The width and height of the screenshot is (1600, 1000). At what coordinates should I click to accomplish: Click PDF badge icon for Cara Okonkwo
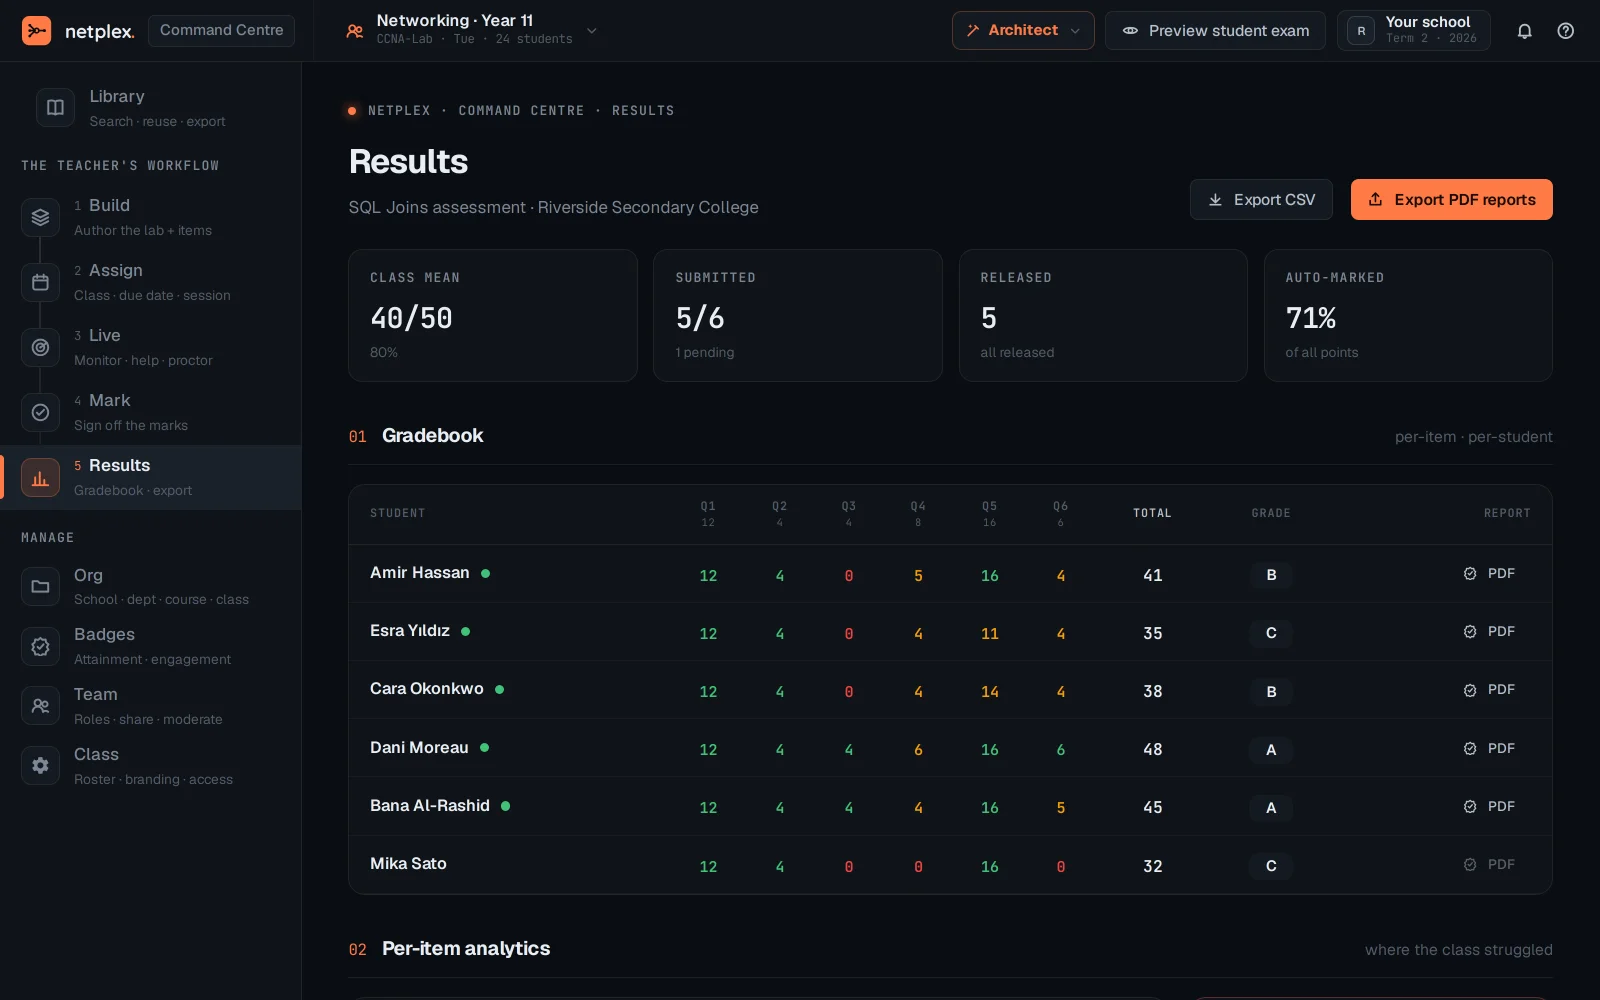[x=1470, y=690]
